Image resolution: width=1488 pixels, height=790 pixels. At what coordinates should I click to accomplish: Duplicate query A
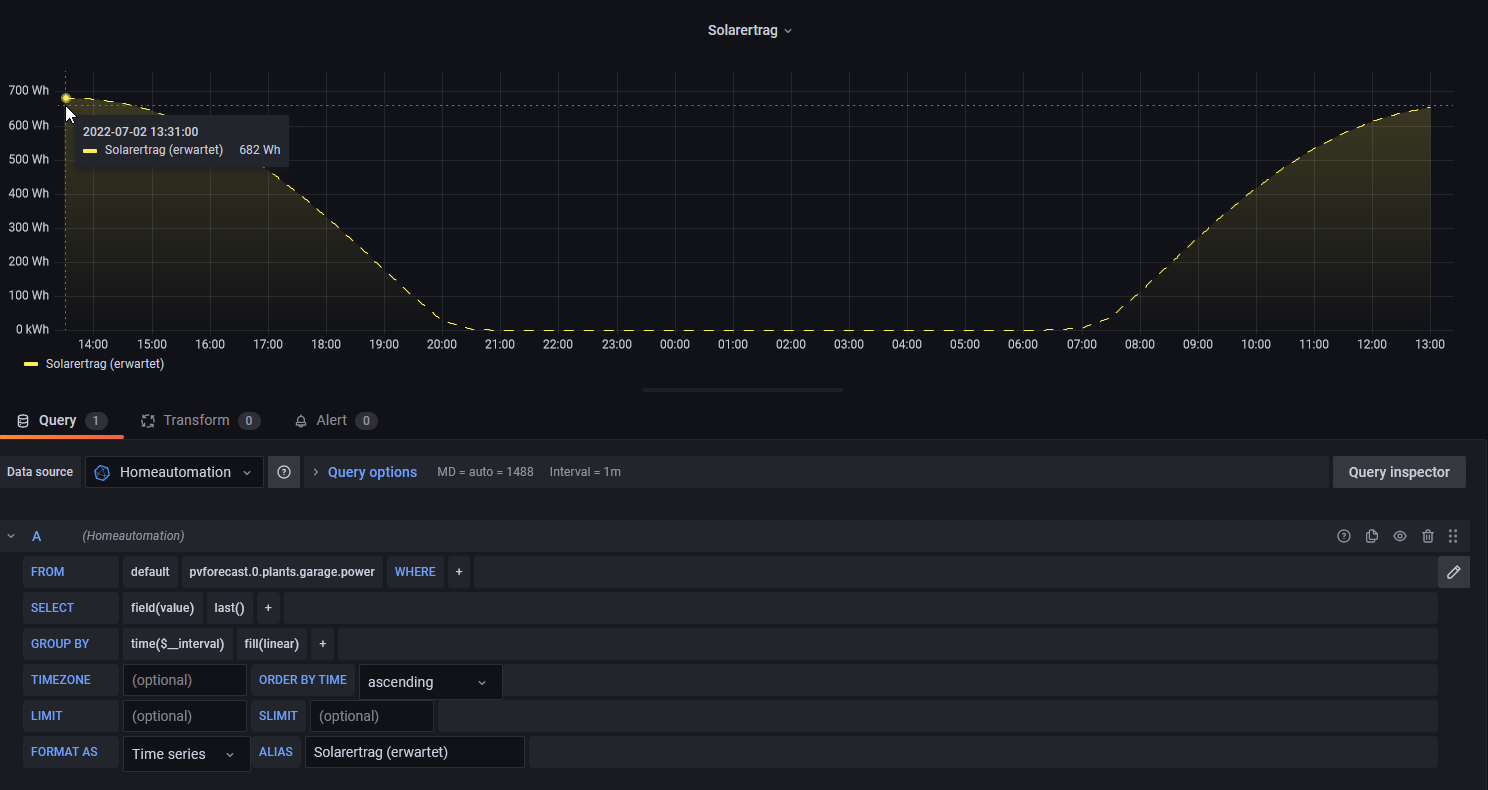point(1372,536)
